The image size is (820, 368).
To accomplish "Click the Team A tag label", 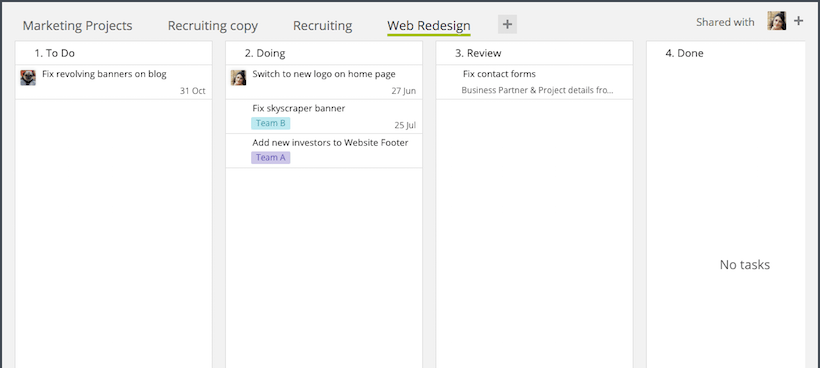I will 270,157.
